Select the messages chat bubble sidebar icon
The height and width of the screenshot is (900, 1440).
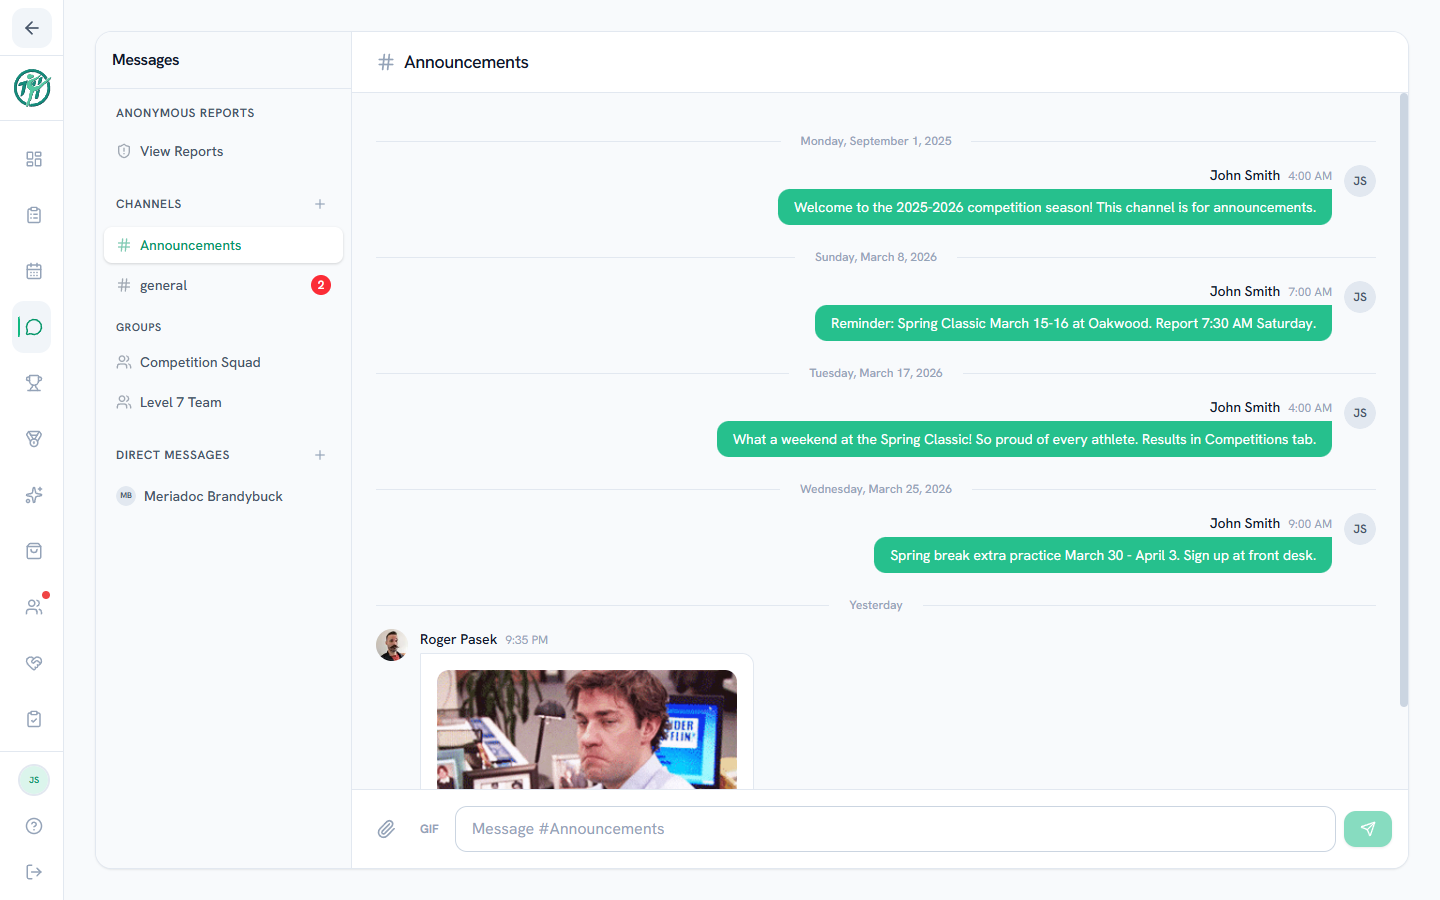32,327
